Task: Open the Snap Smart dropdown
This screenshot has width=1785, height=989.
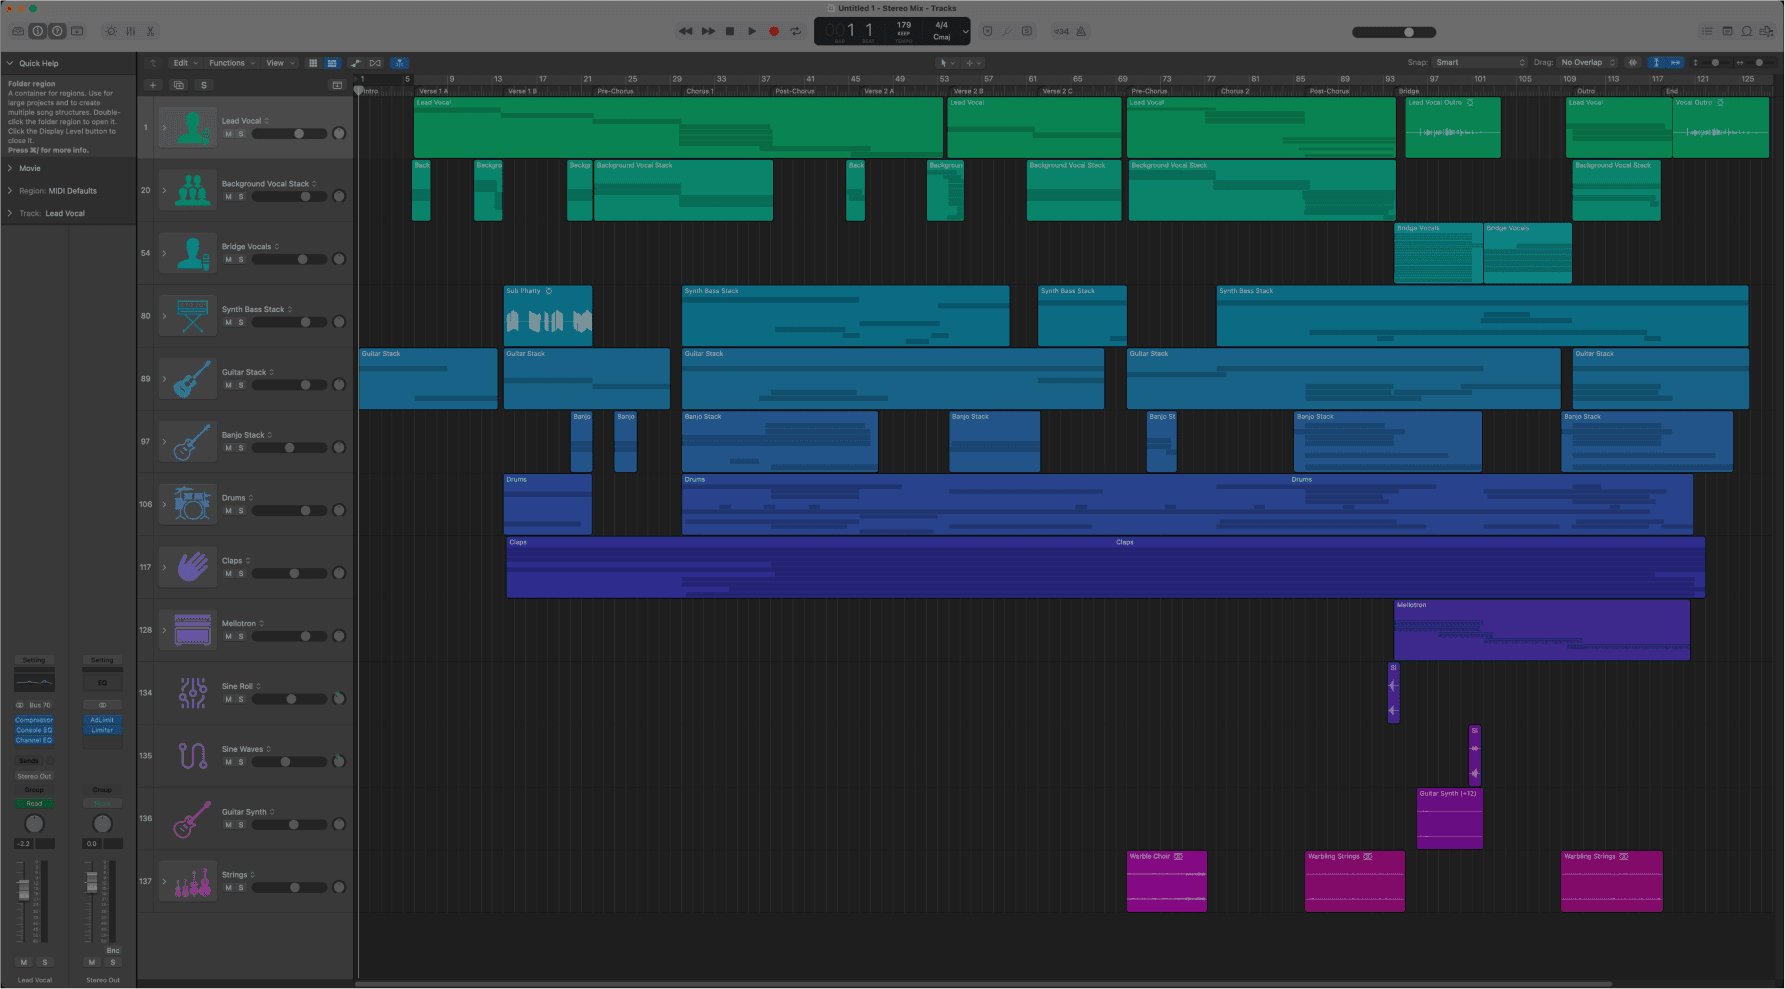Action: (x=1481, y=63)
